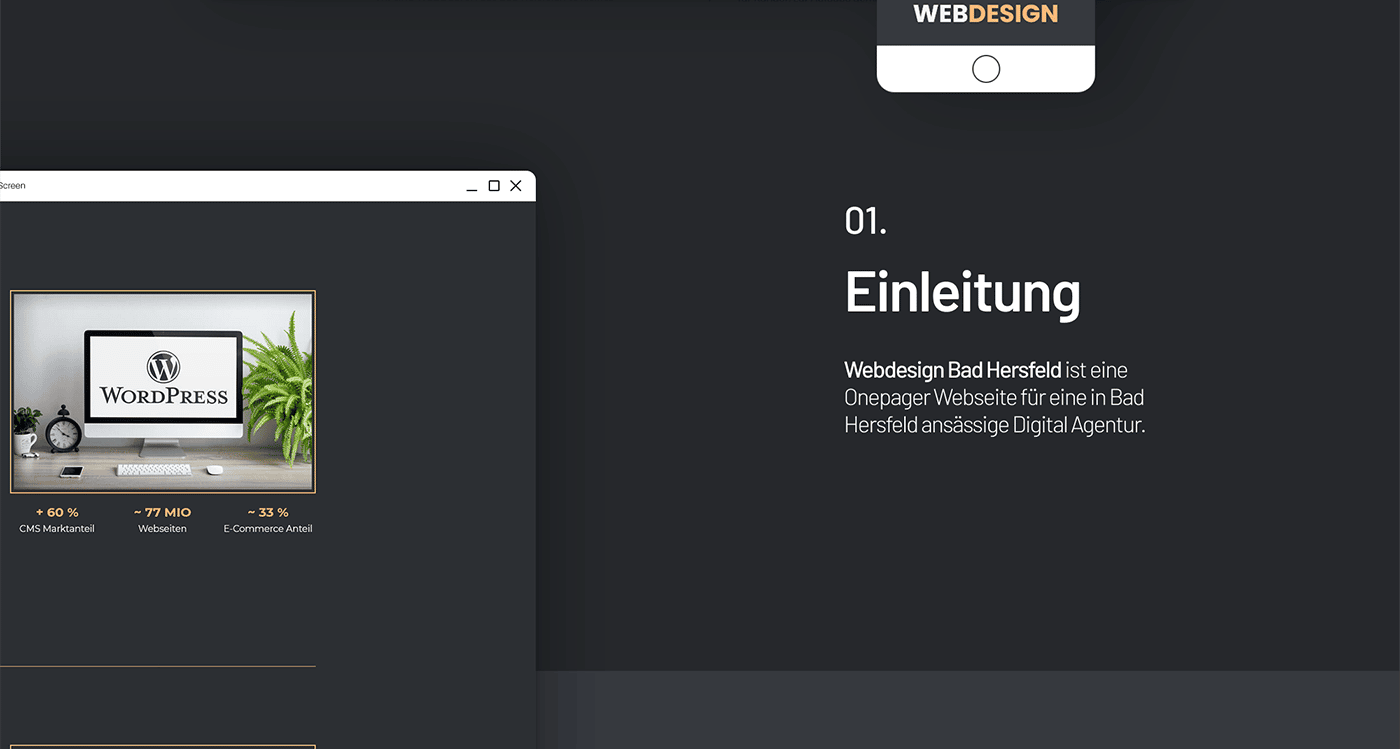The height and width of the screenshot is (749, 1400).
Task: Click the Webseiten label under the middle statistic
Action: (x=162, y=528)
